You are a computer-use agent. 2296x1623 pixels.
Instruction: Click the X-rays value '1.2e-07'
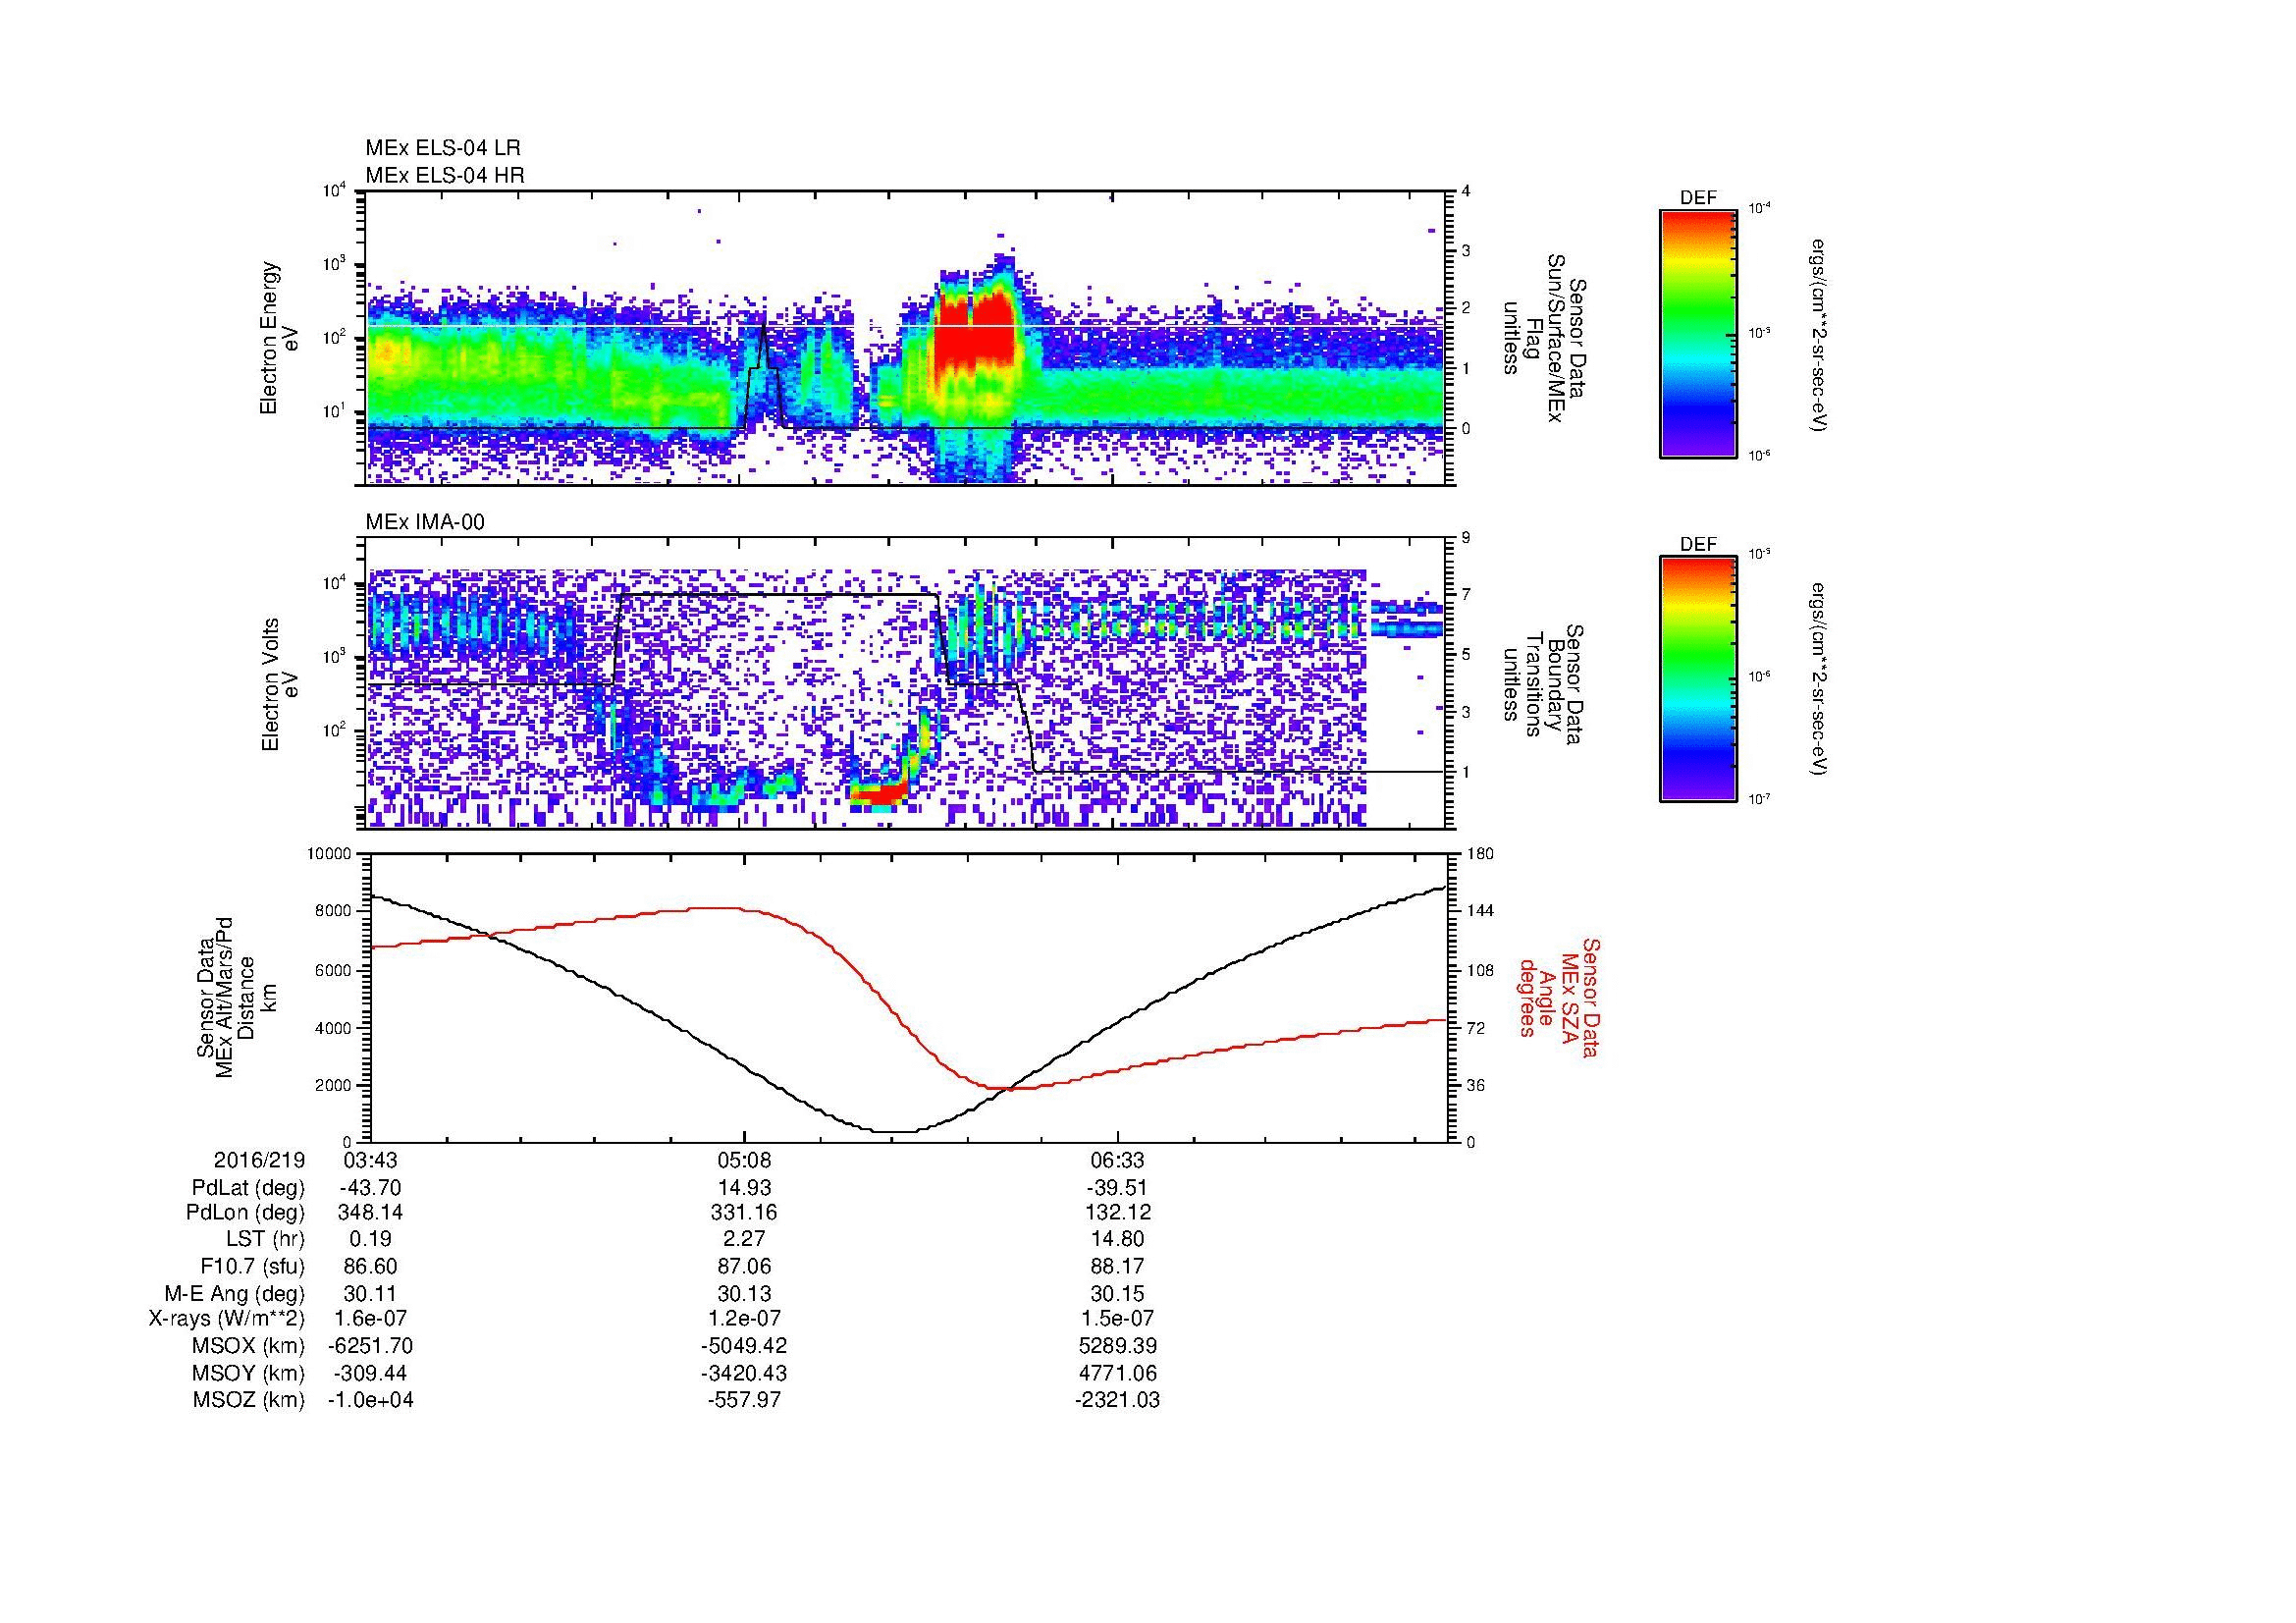pyautogui.click(x=743, y=1319)
